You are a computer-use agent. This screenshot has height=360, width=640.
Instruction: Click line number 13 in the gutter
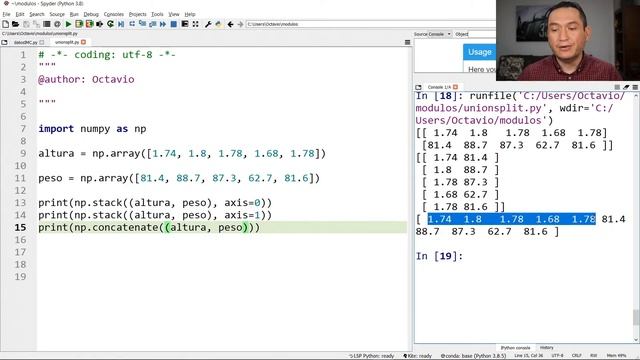coord(20,203)
